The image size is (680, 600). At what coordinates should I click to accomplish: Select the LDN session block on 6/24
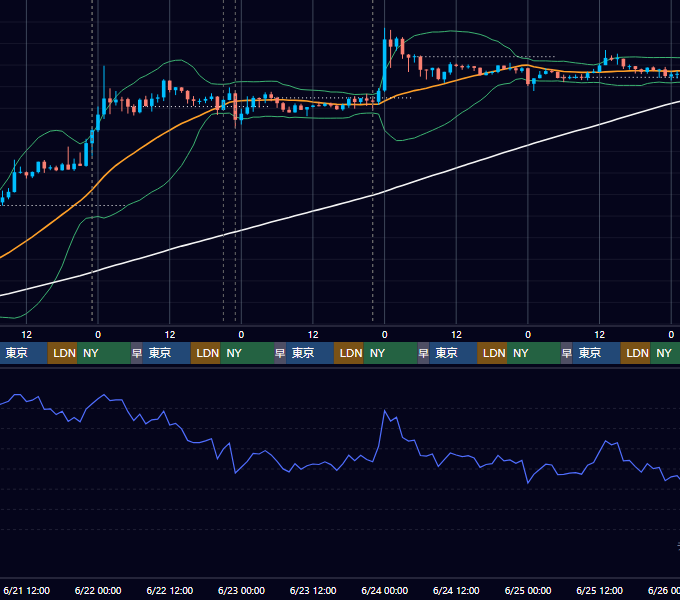pos(492,353)
